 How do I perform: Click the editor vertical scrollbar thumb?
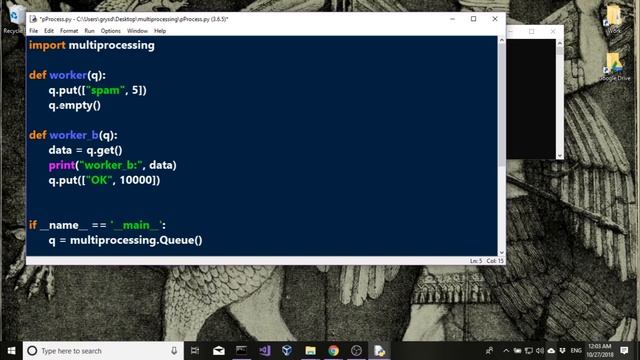pyautogui.click(x=502, y=105)
